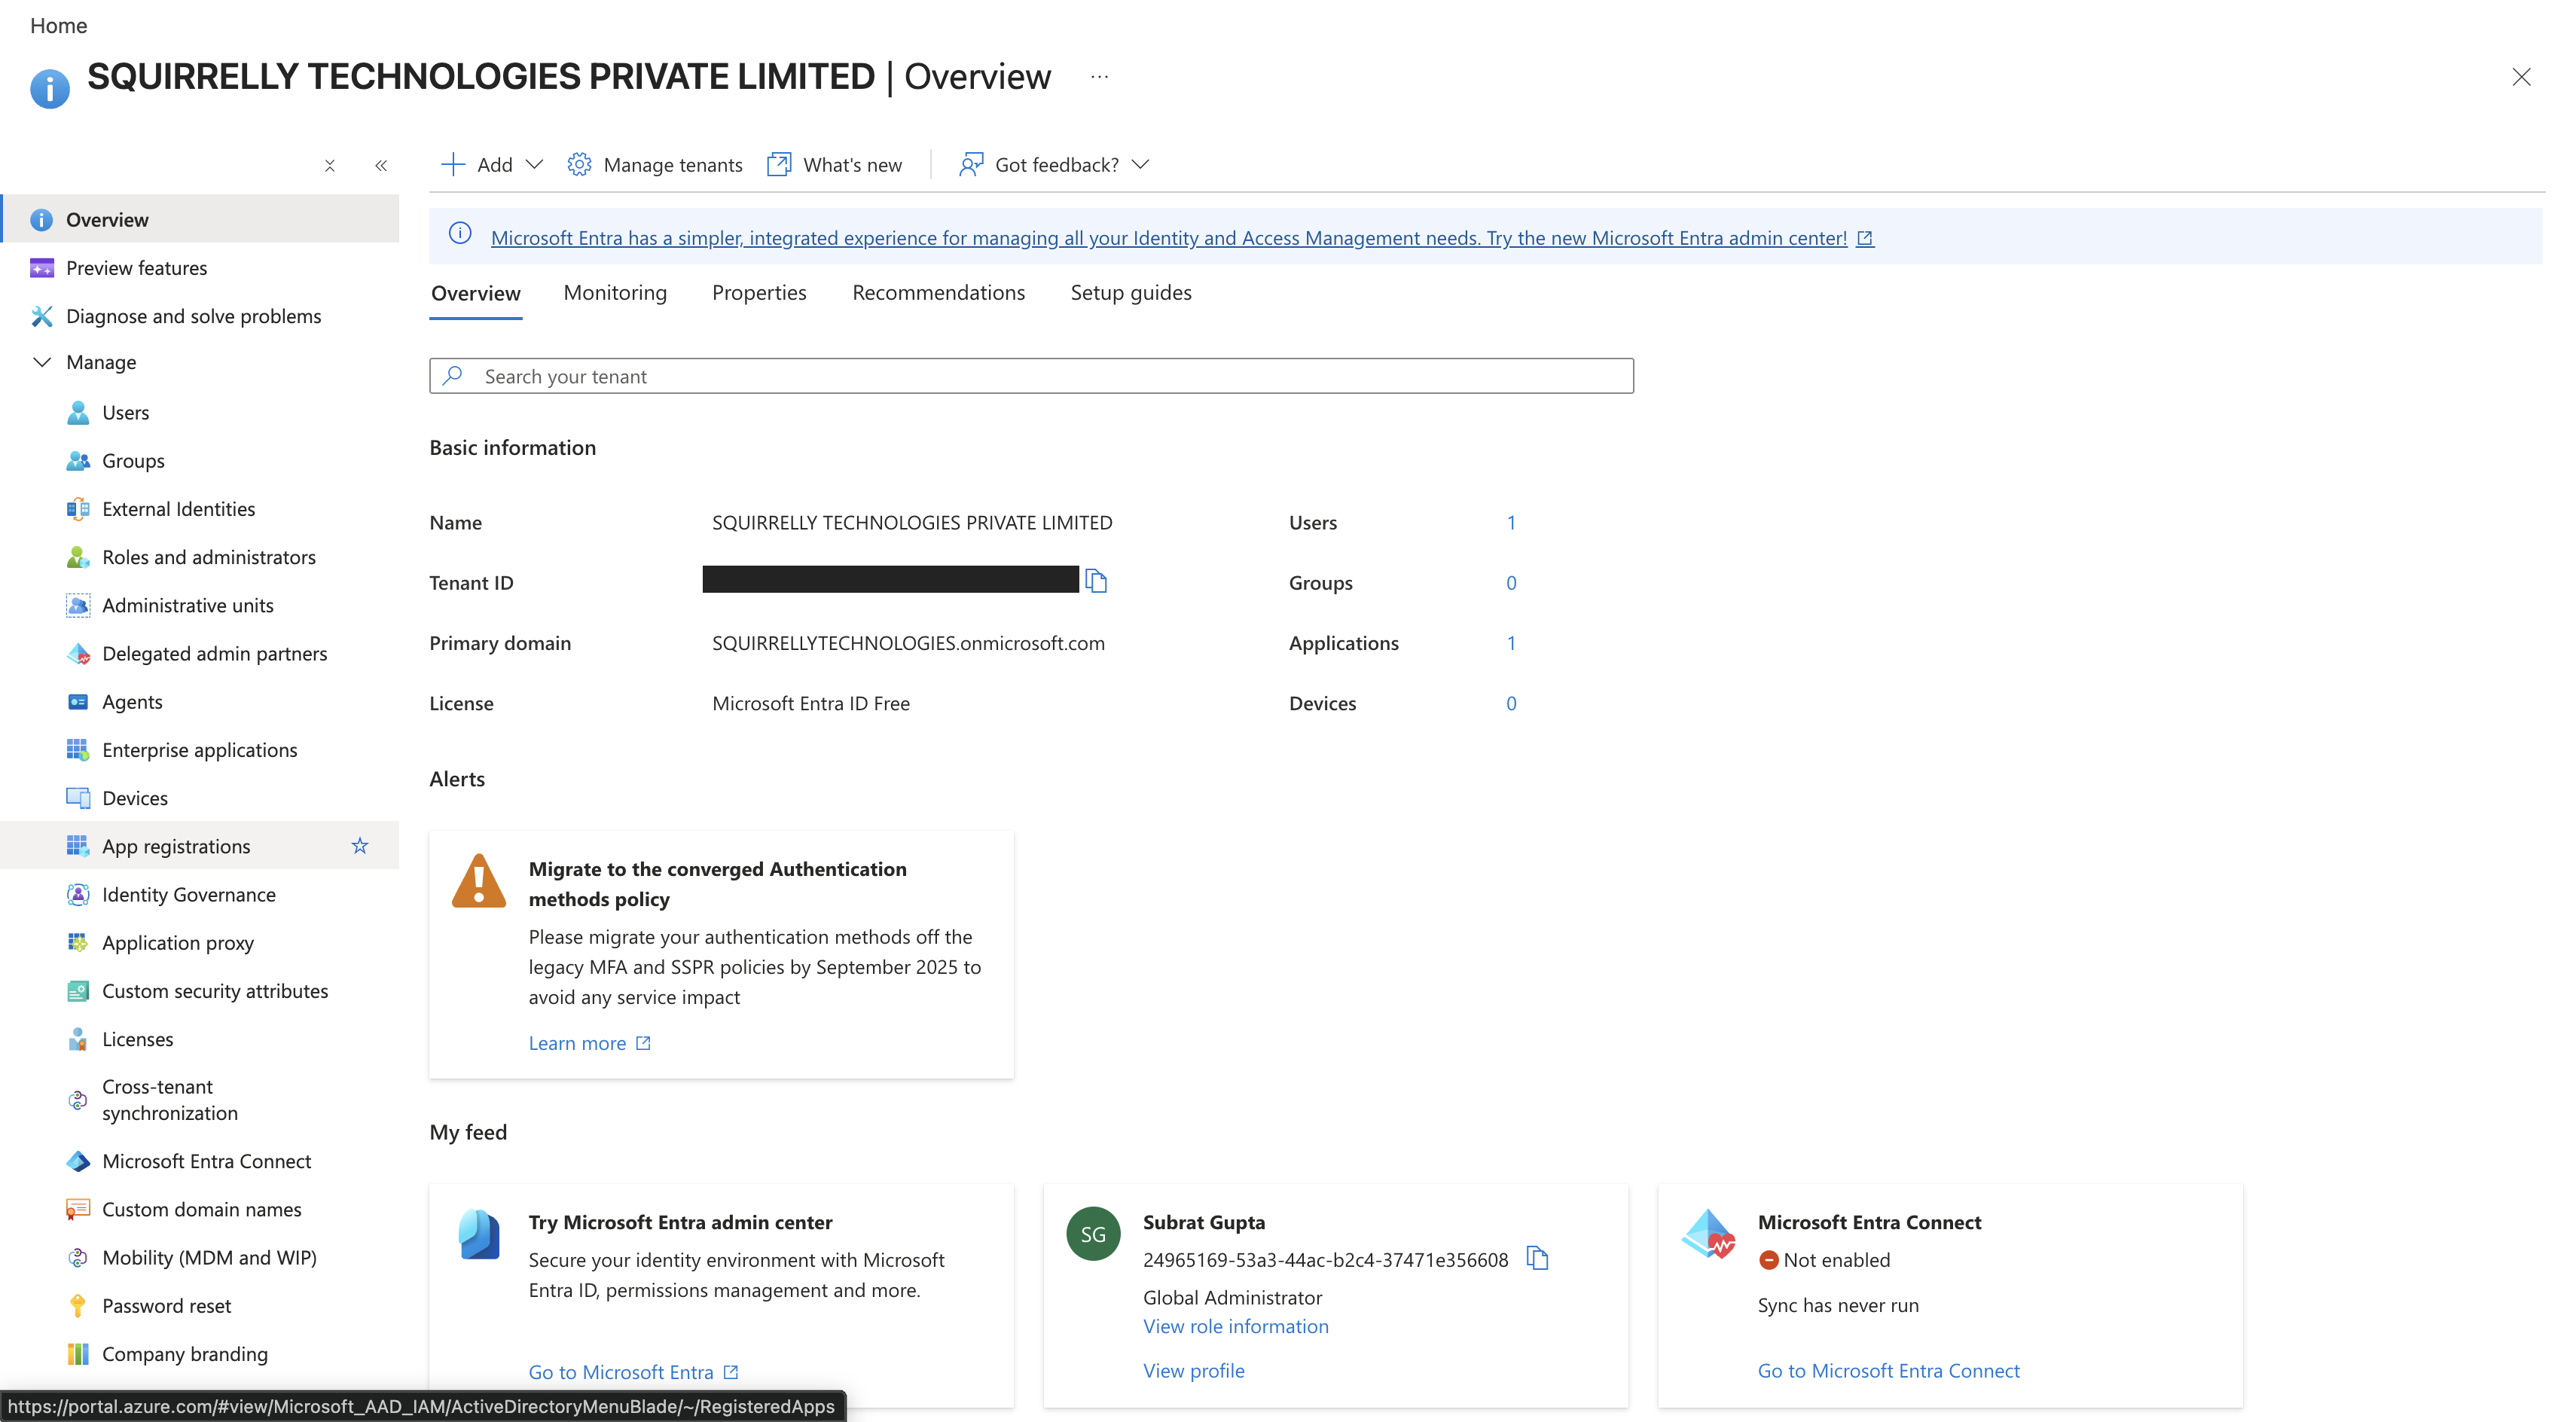
Task: Click the Administrative units icon
Action: pos(78,605)
